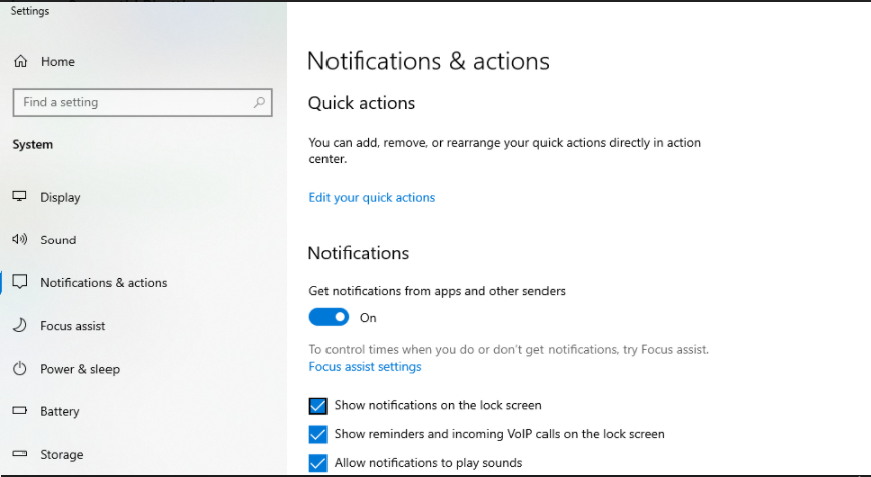Image resolution: width=871 pixels, height=477 pixels.
Task: Click the search magnifier icon
Action: pyautogui.click(x=259, y=102)
